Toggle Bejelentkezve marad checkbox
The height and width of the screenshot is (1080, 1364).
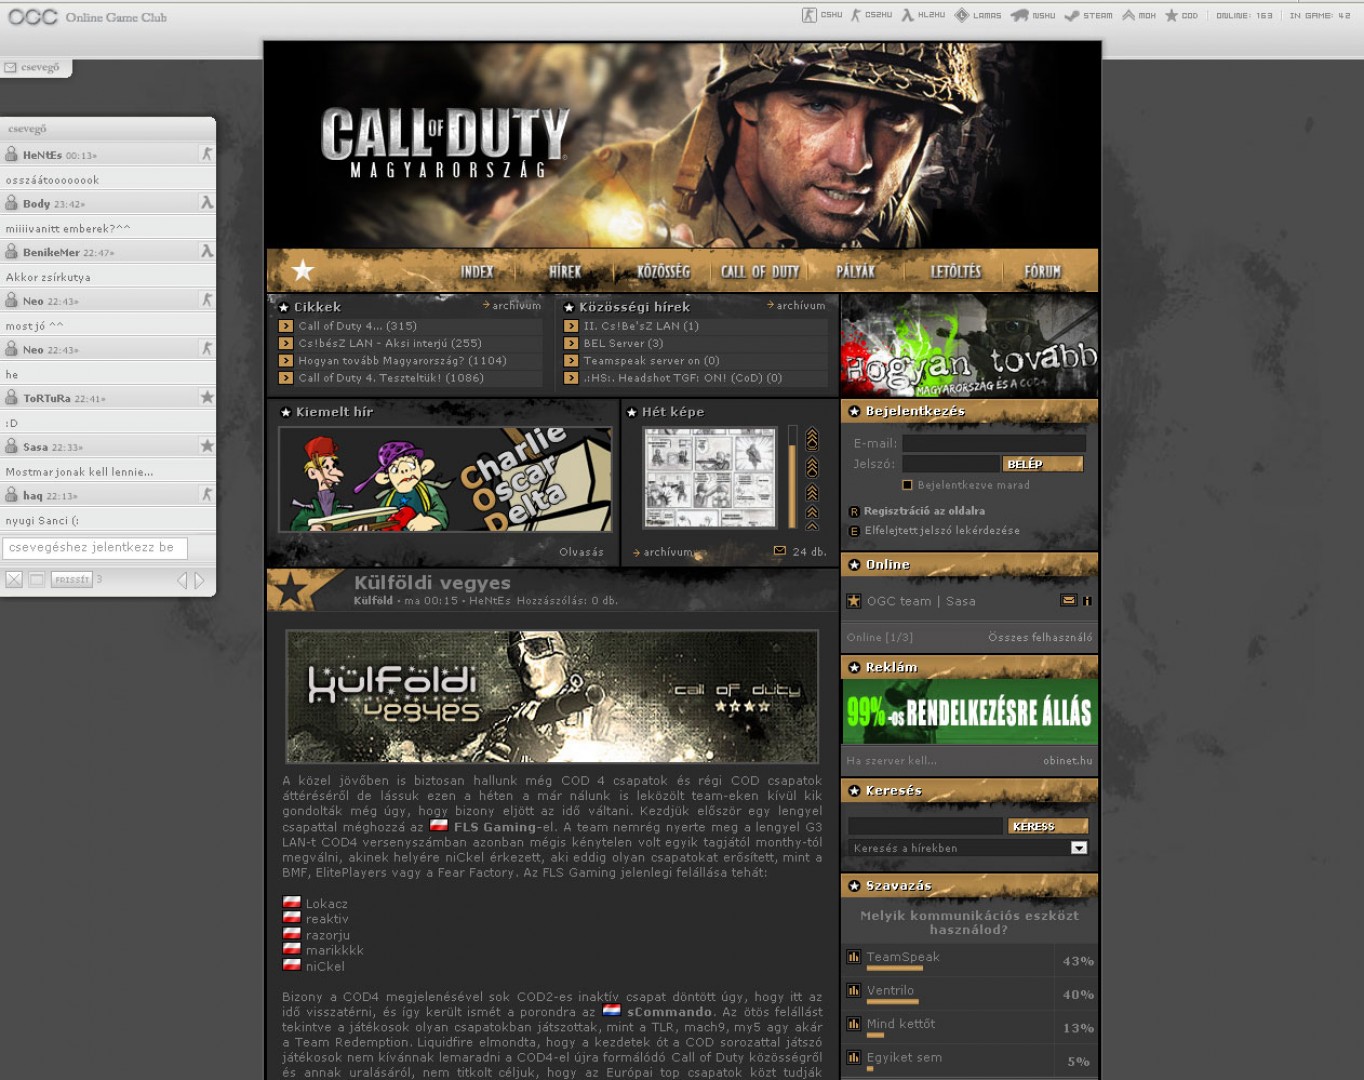pyautogui.click(x=908, y=485)
